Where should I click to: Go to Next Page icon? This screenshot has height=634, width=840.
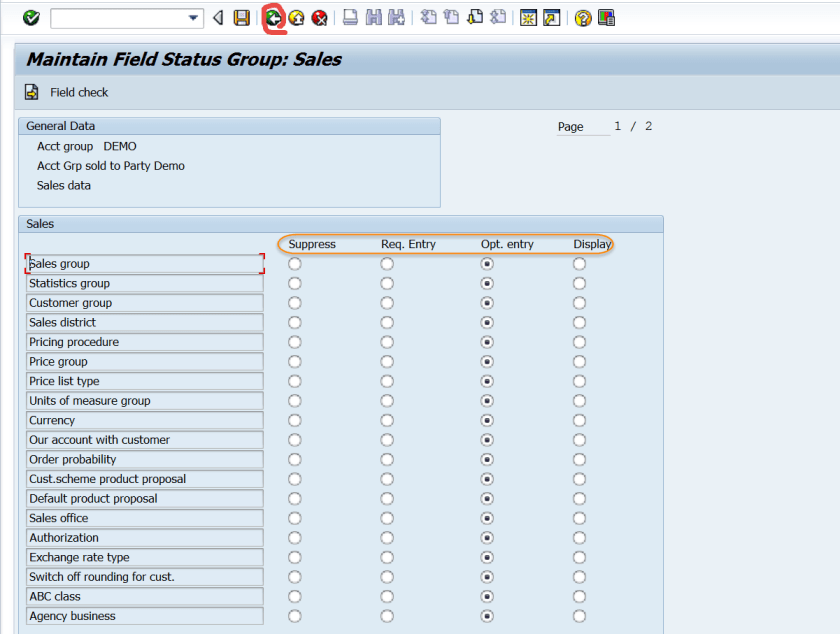(x=475, y=18)
